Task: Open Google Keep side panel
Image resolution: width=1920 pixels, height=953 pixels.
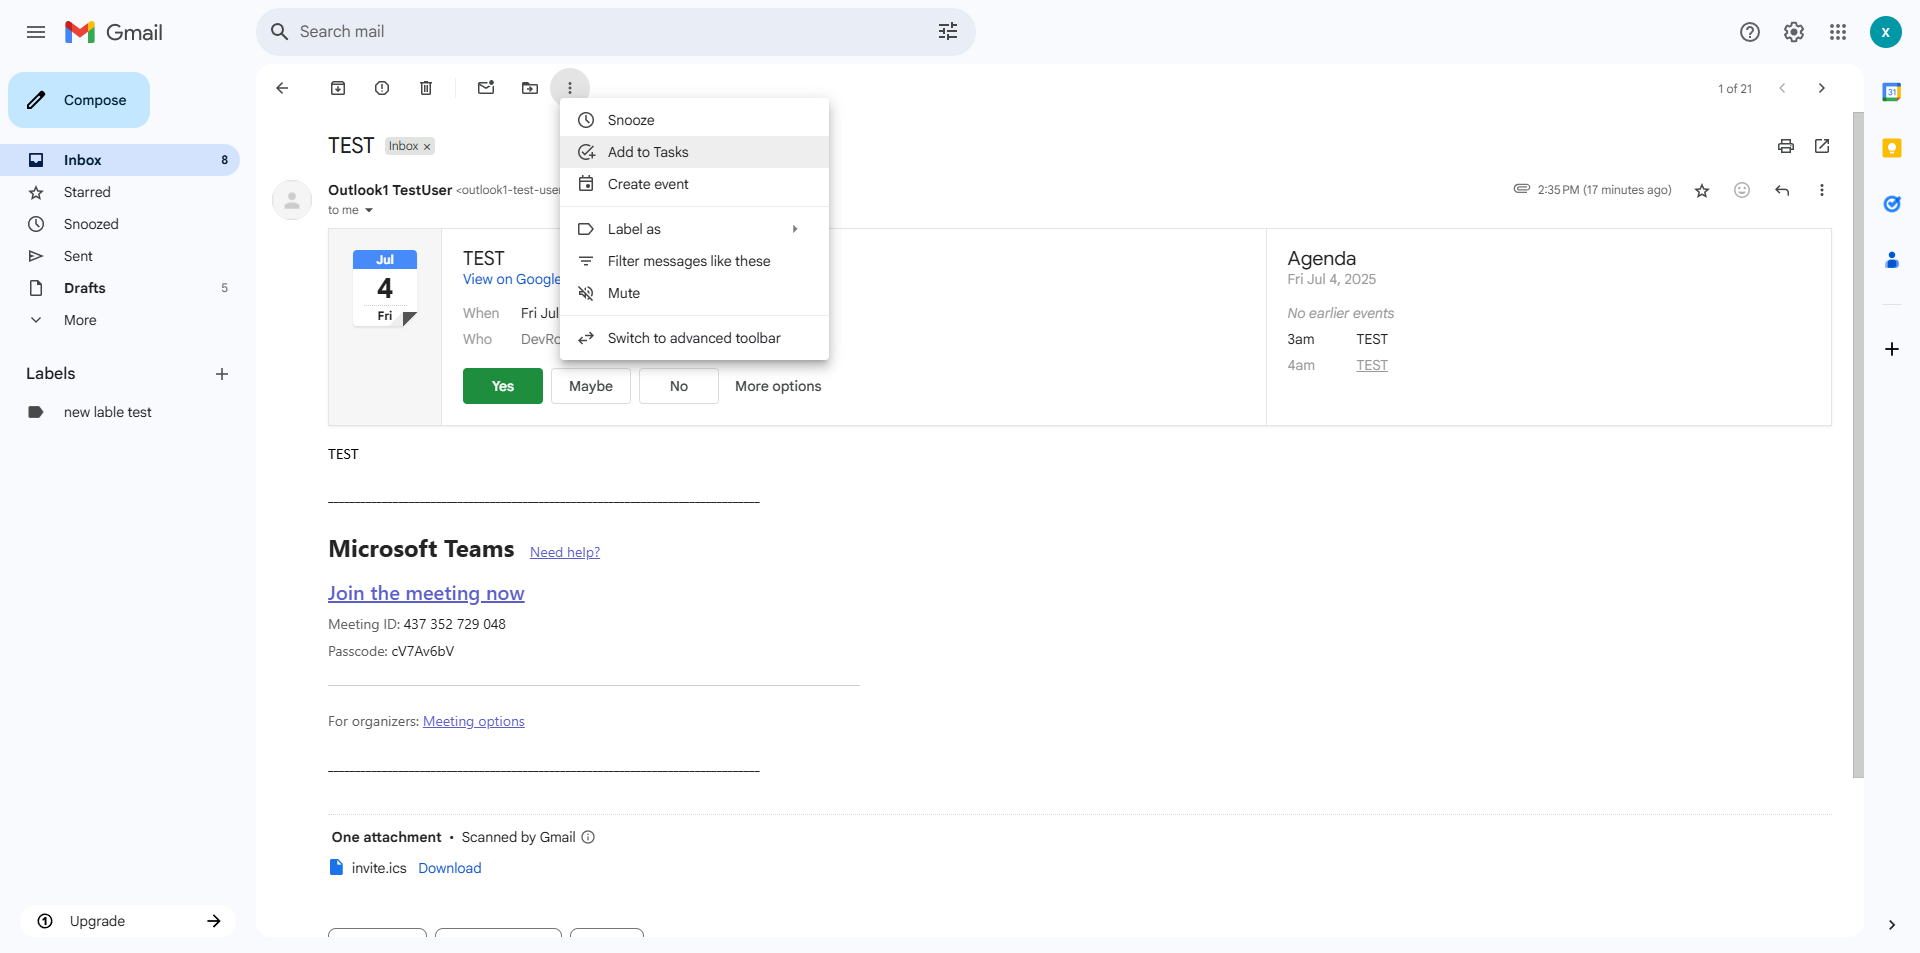Action: (1892, 148)
